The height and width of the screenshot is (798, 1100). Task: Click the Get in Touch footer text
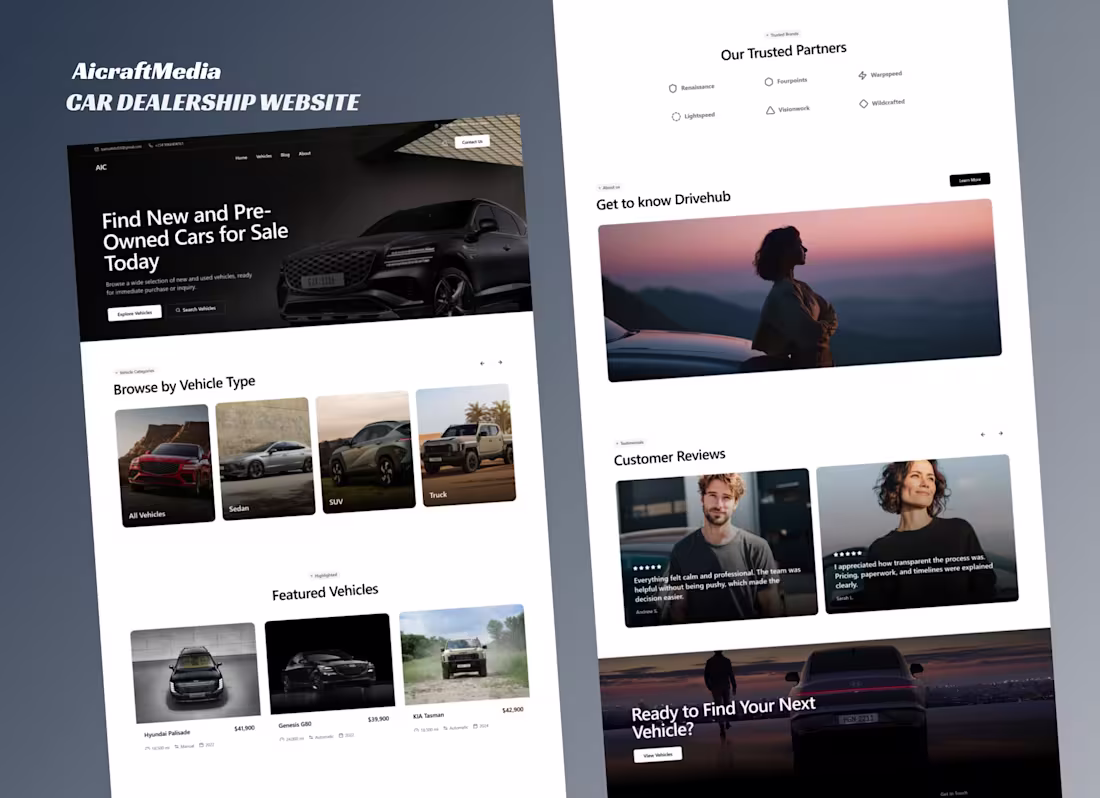pos(954,794)
